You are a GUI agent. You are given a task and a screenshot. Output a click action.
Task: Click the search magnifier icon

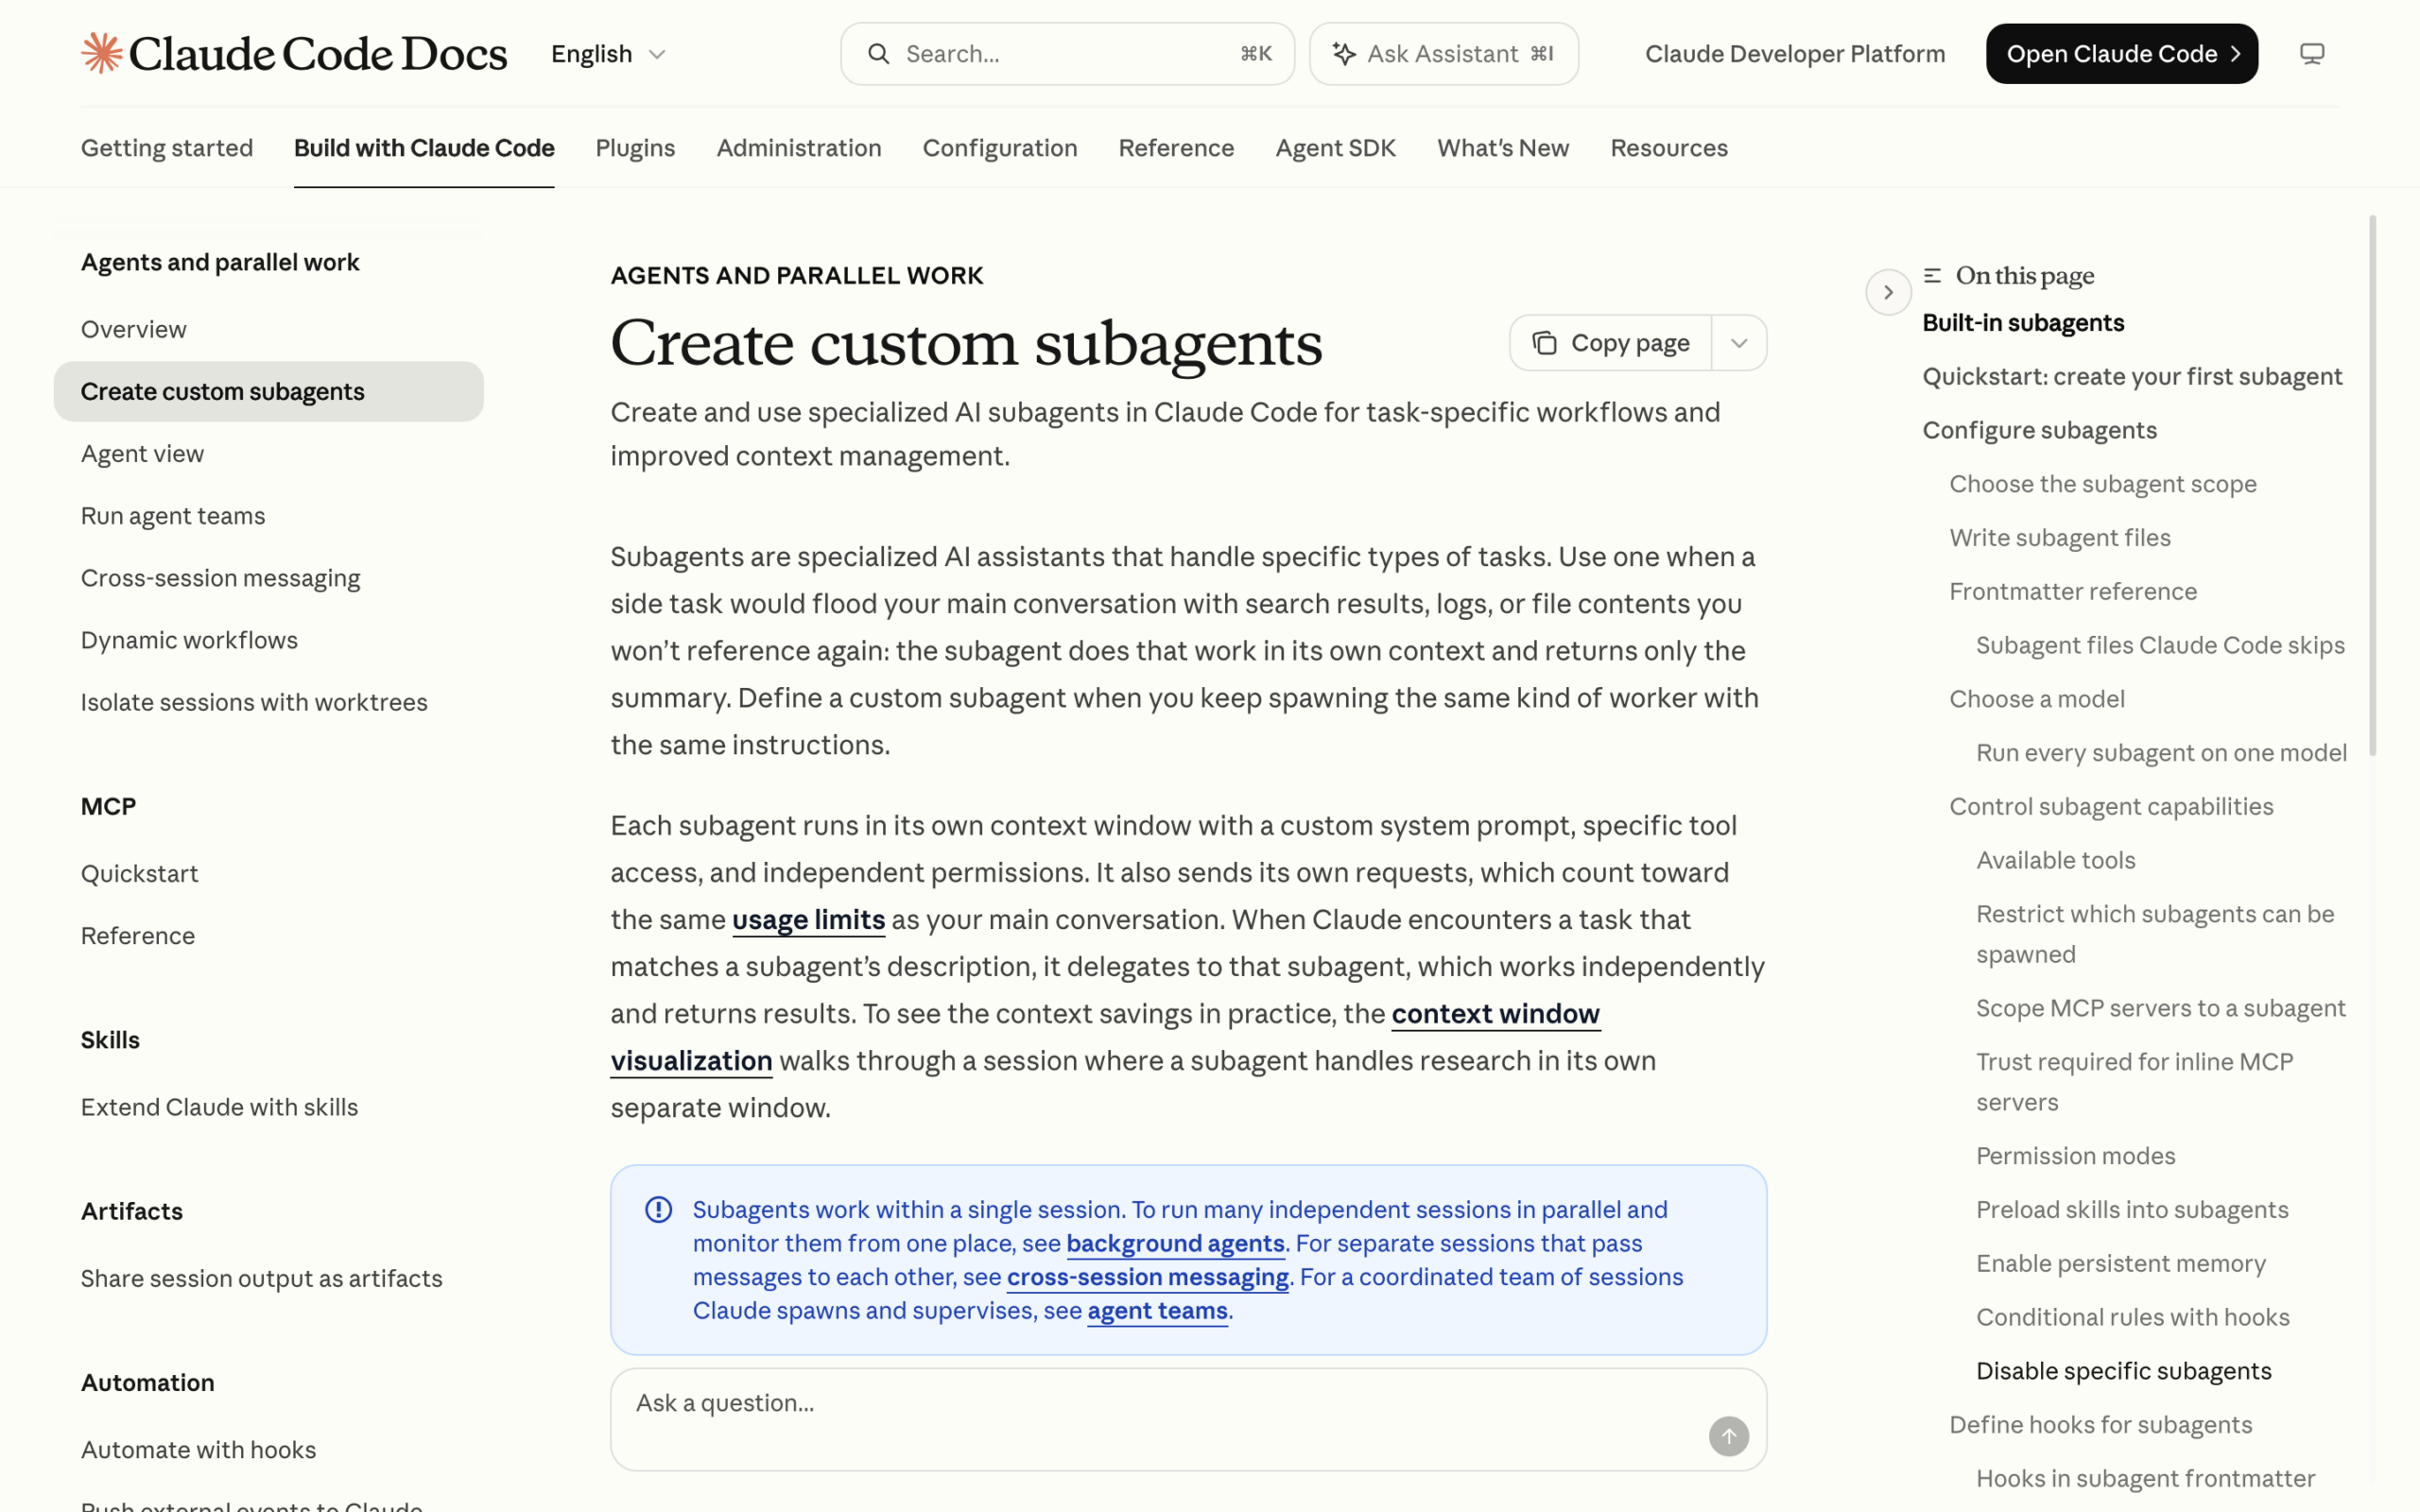[878, 54]
